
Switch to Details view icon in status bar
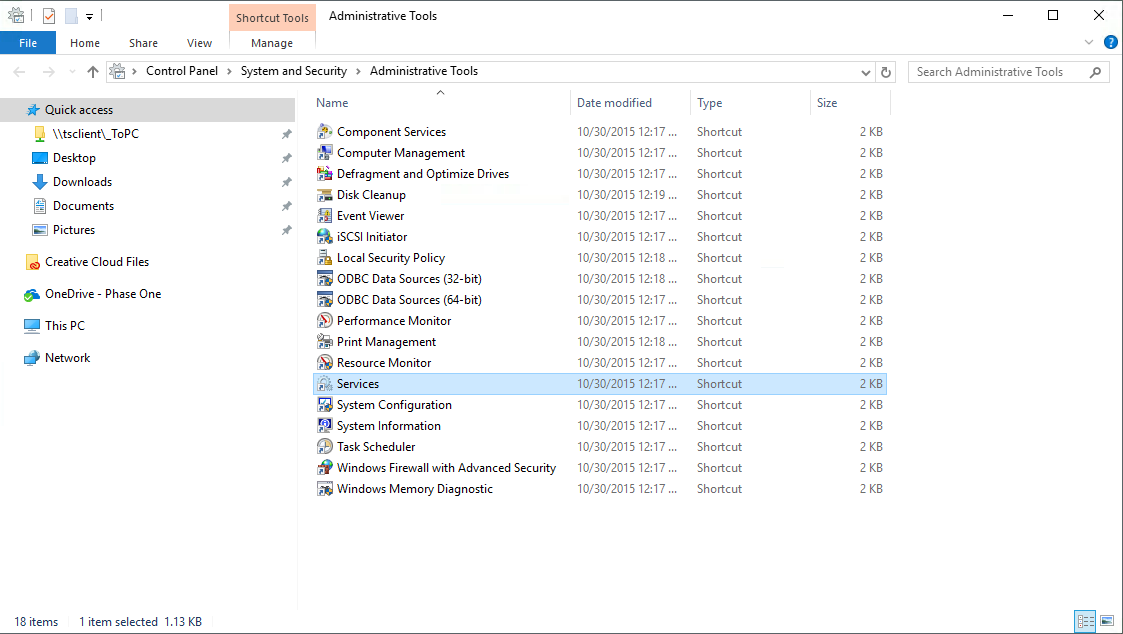[1085, 620]
